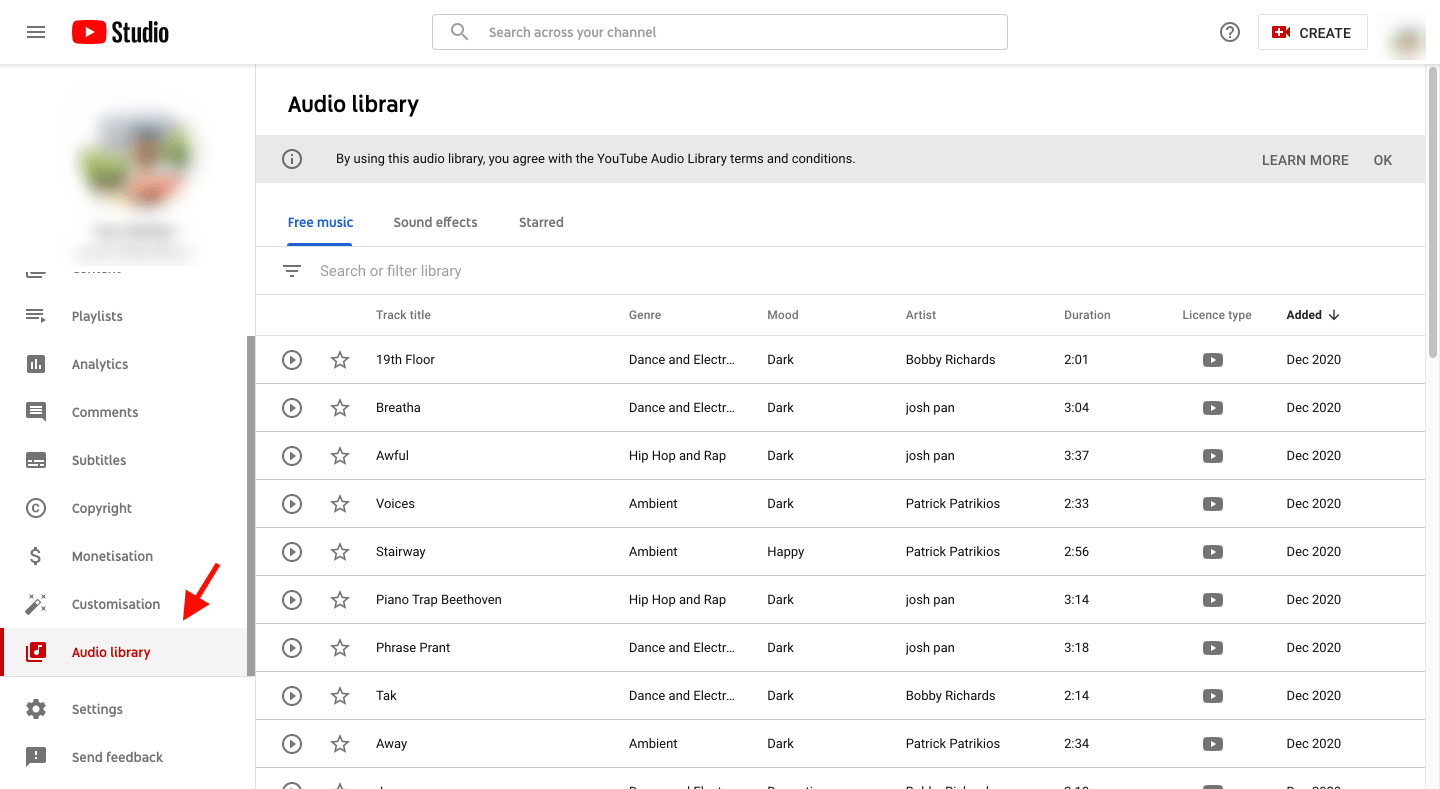
Task: Open Settings from the sidebar
Action: coord(97,709)
